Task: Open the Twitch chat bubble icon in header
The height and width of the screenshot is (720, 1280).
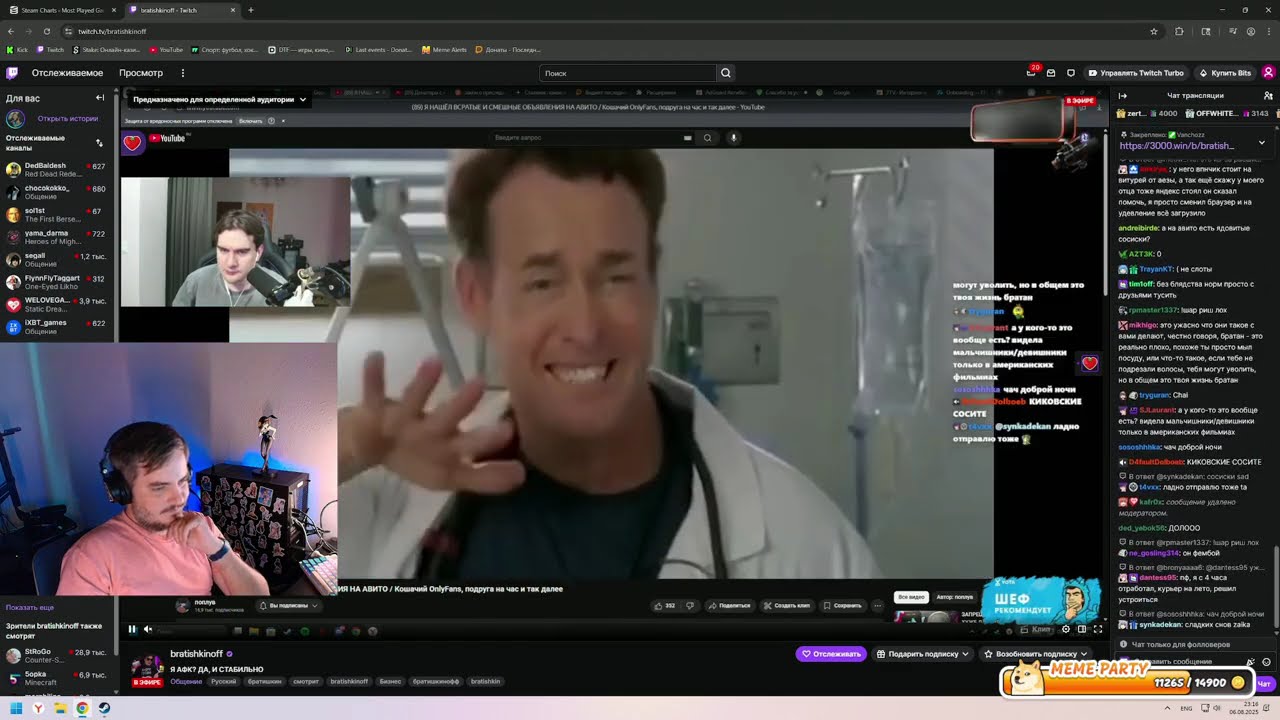Action: (x=1071, y=73)
